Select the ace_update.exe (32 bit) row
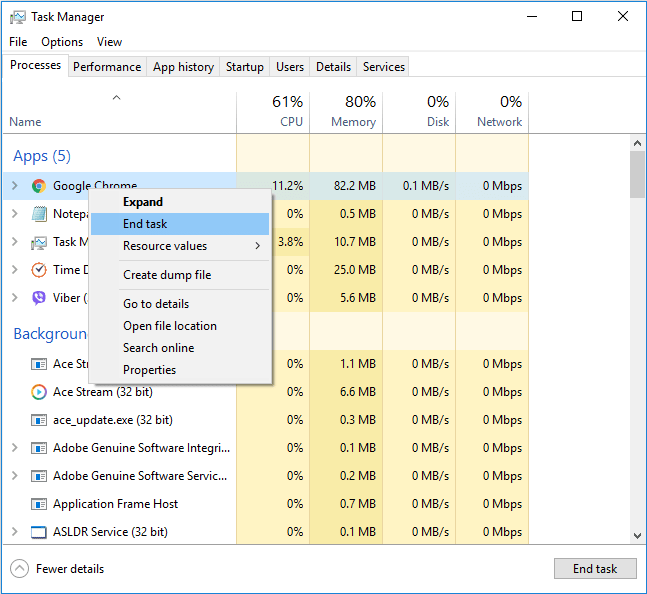 point(266,420)
